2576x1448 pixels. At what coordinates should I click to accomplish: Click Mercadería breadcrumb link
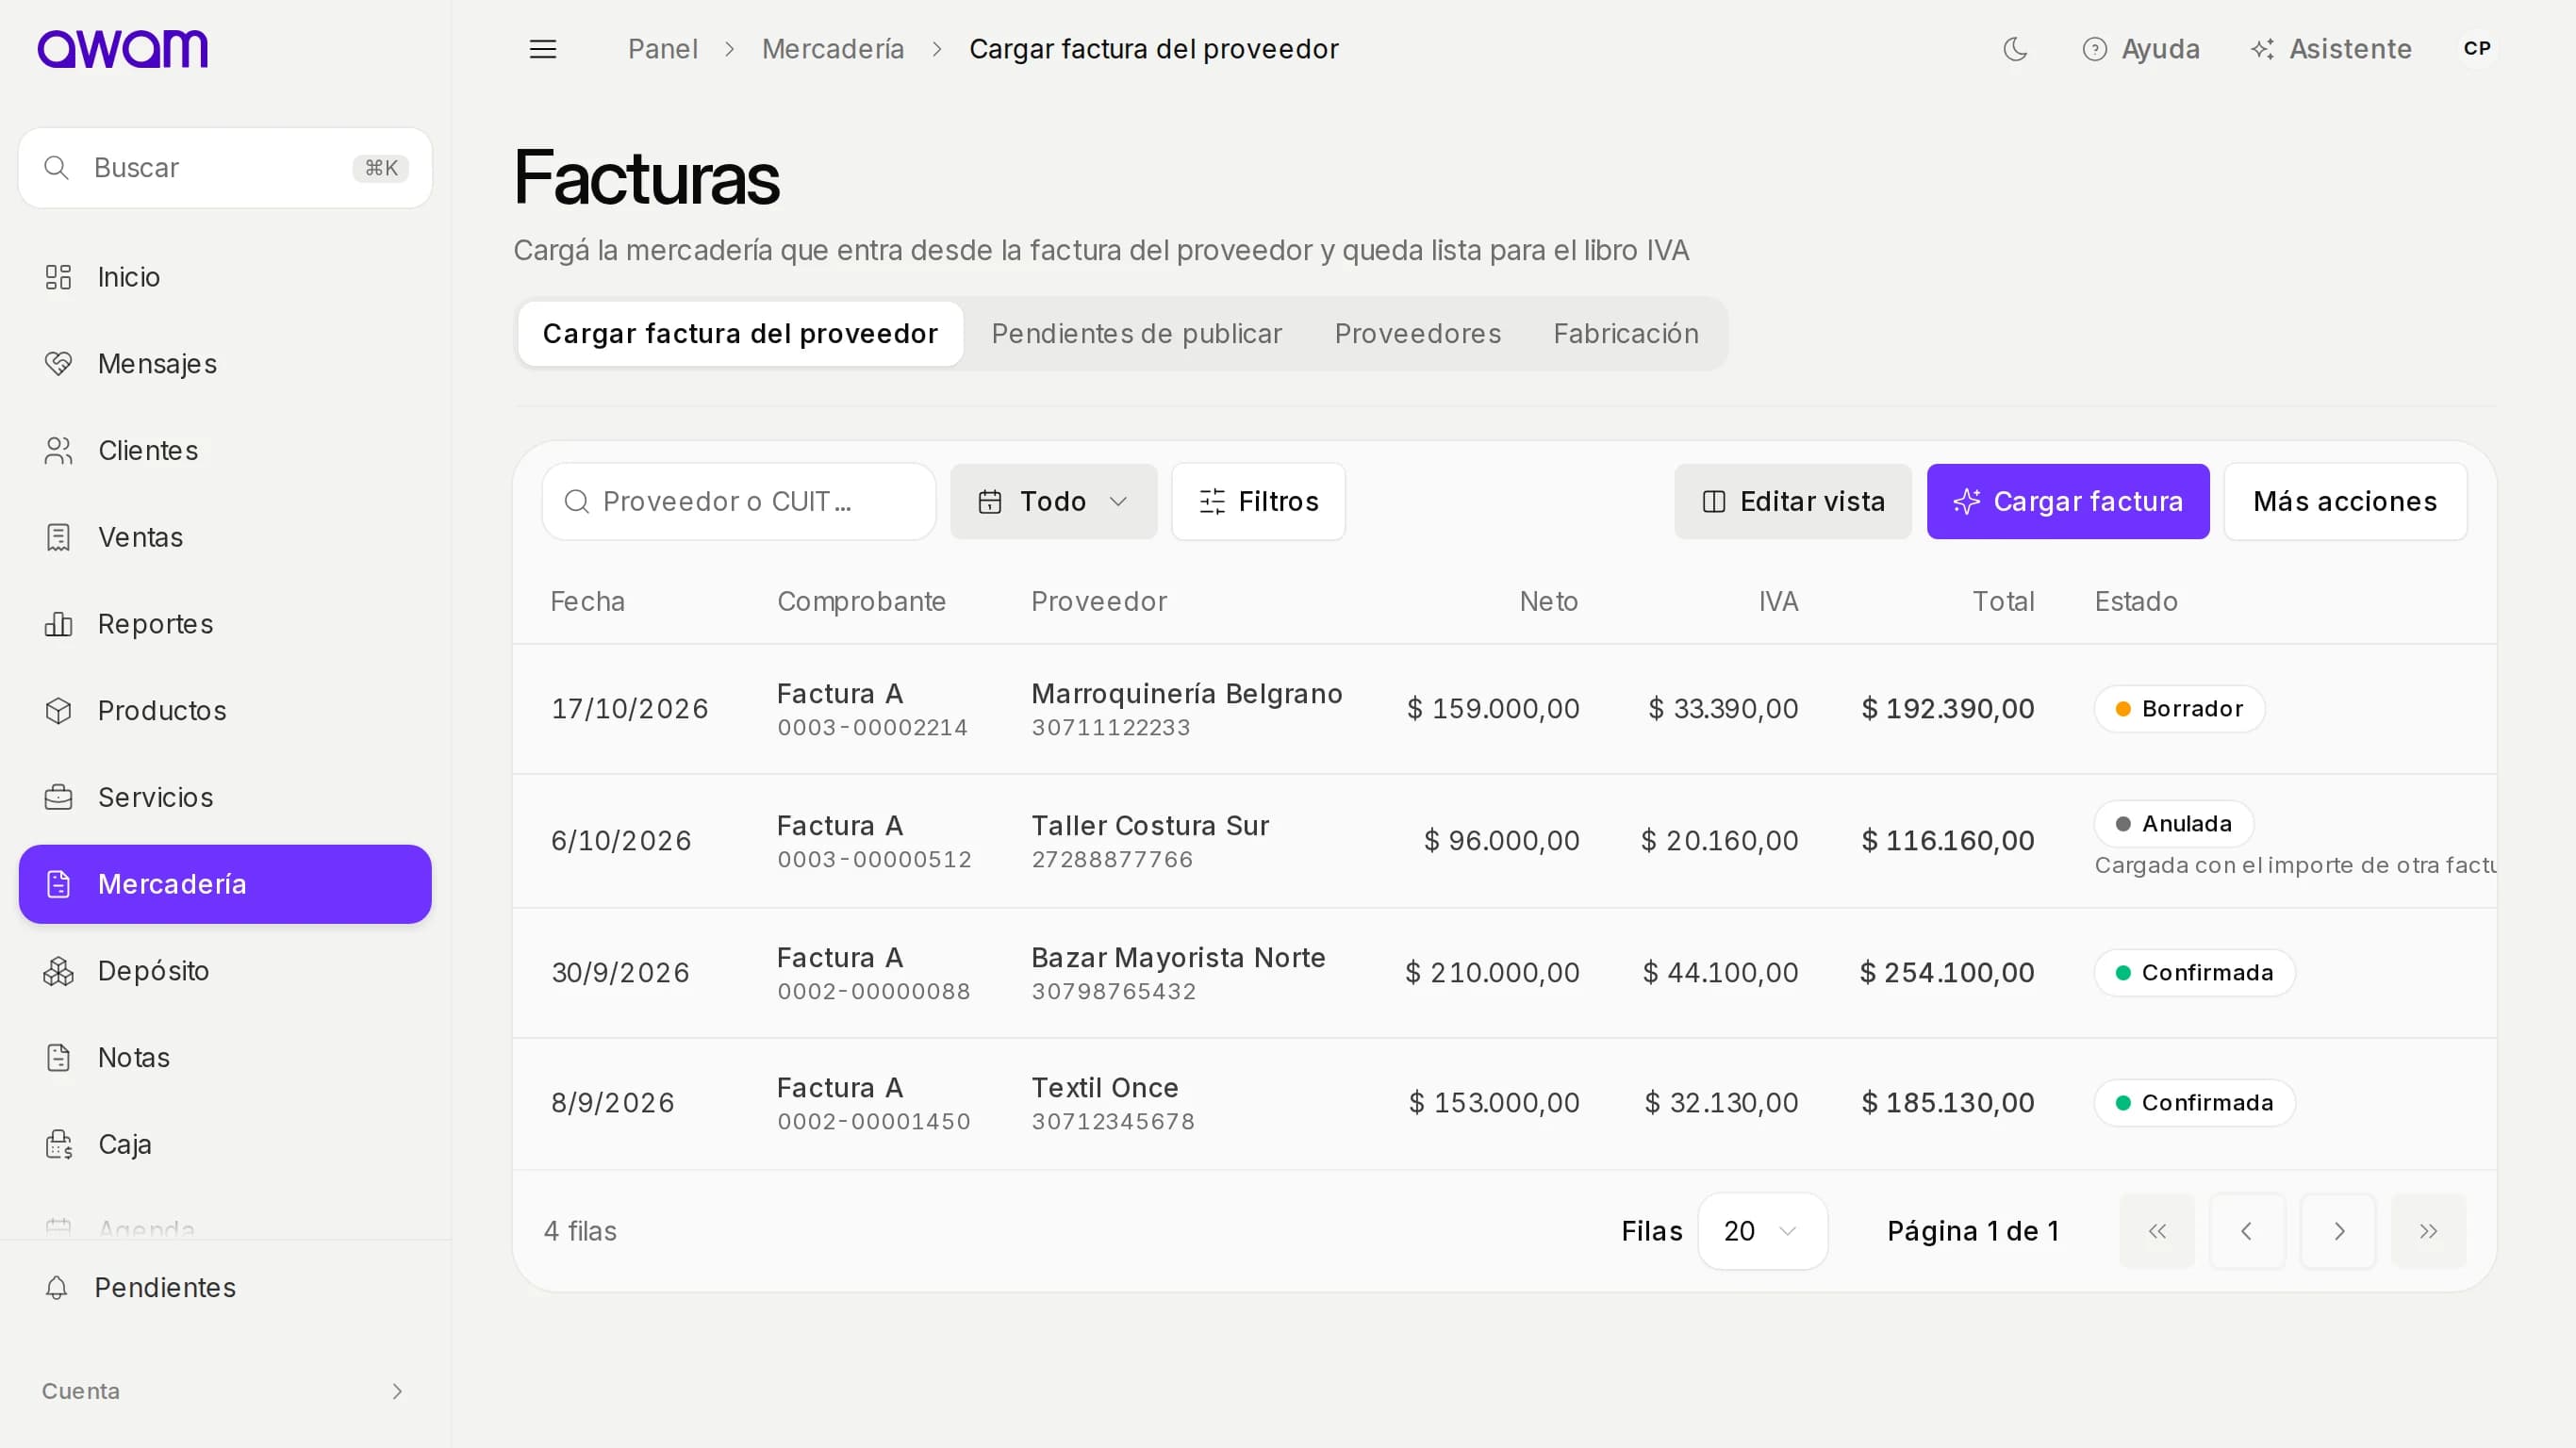click(832, 49)
